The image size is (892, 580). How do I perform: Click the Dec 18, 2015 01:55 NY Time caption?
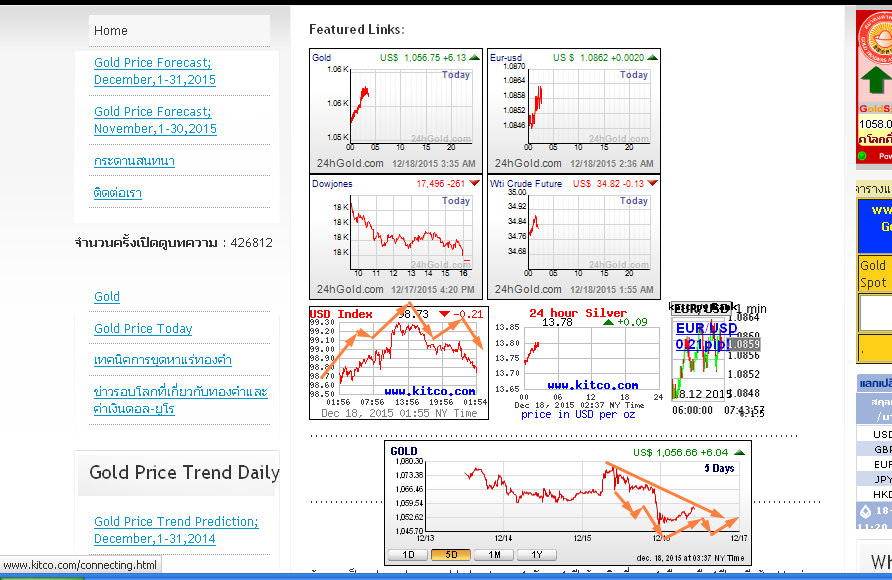click(399, 413)
